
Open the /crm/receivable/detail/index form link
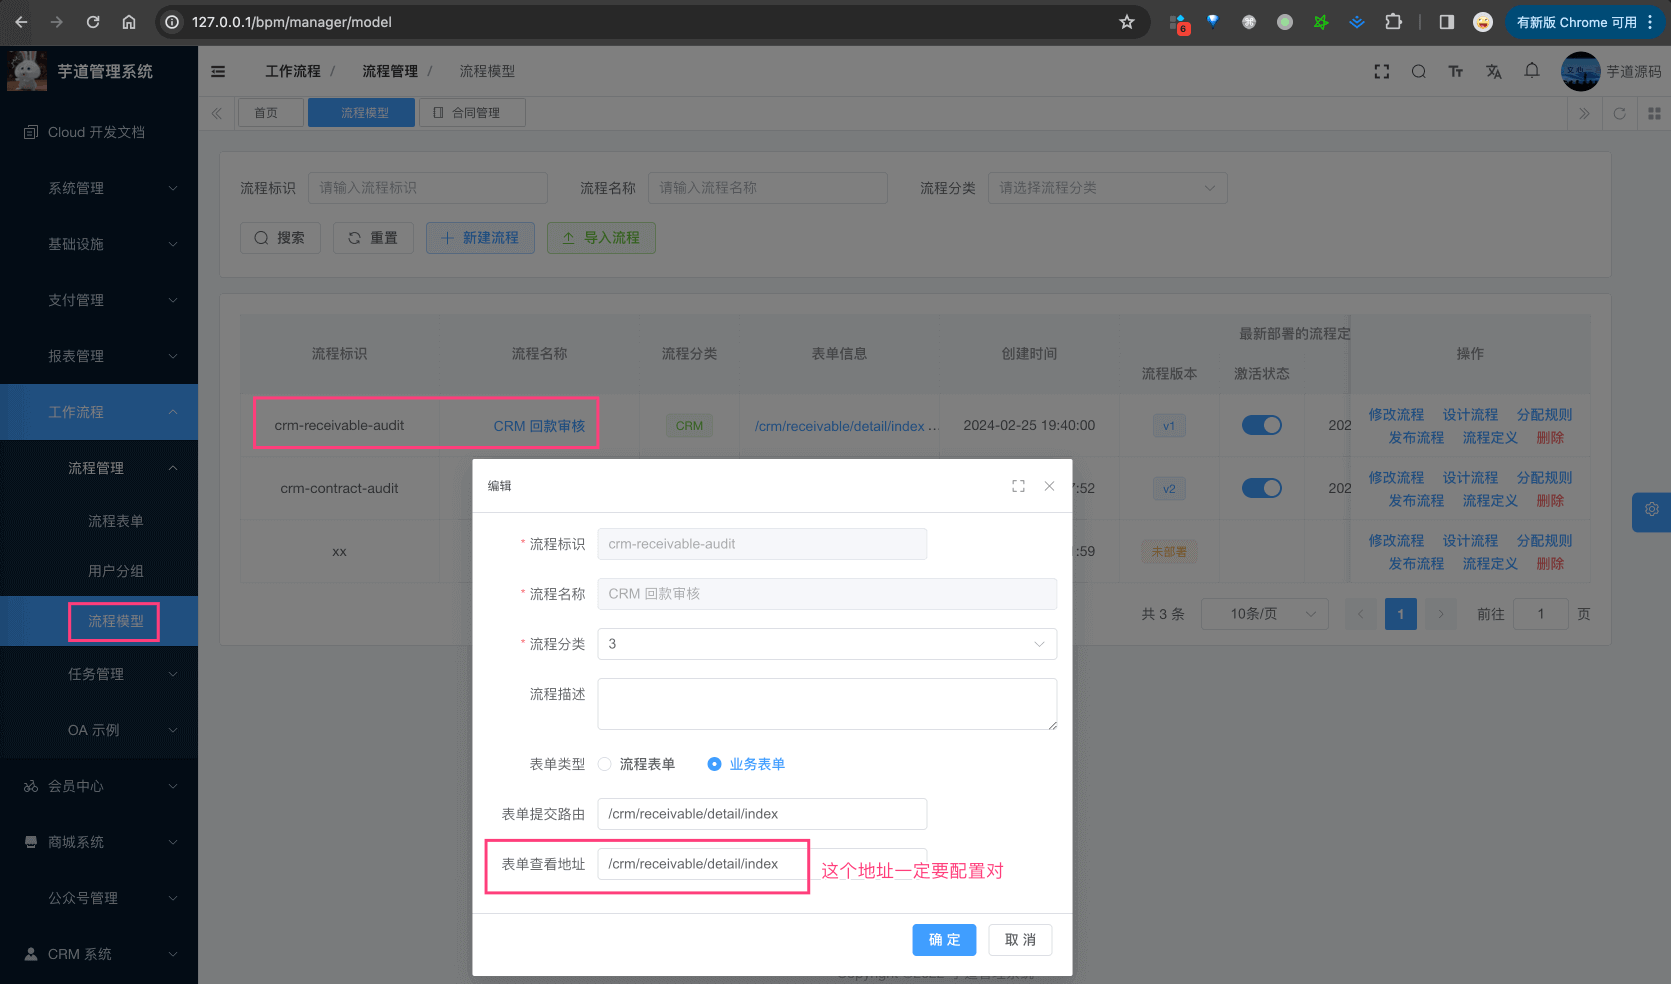[x=841, y=425]
